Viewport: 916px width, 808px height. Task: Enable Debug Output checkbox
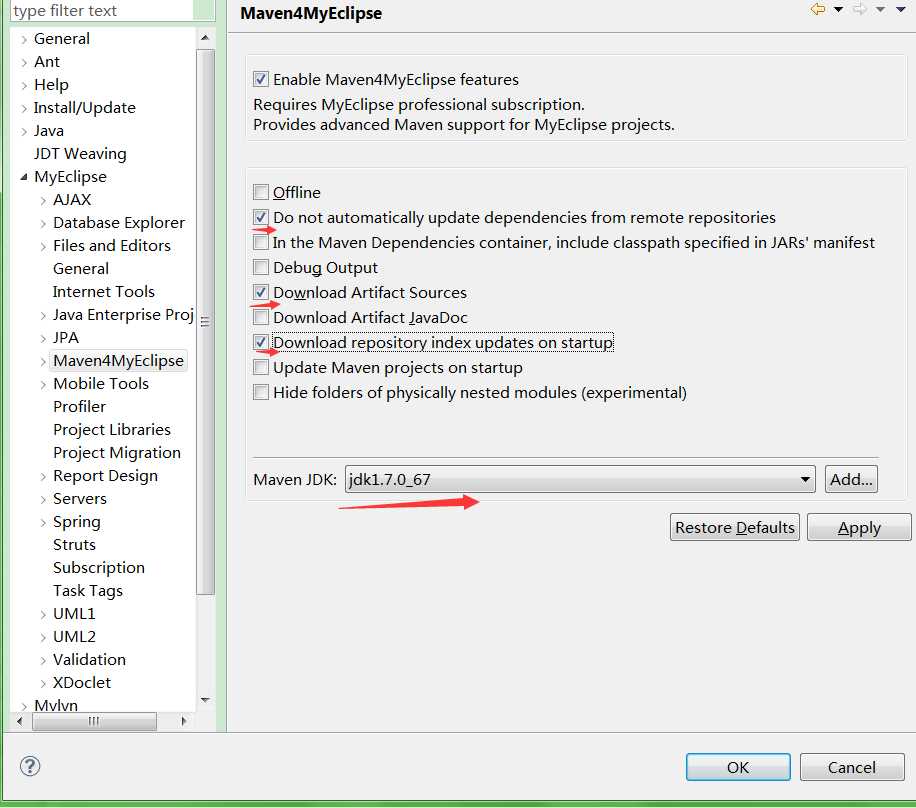tap(261, 268)
